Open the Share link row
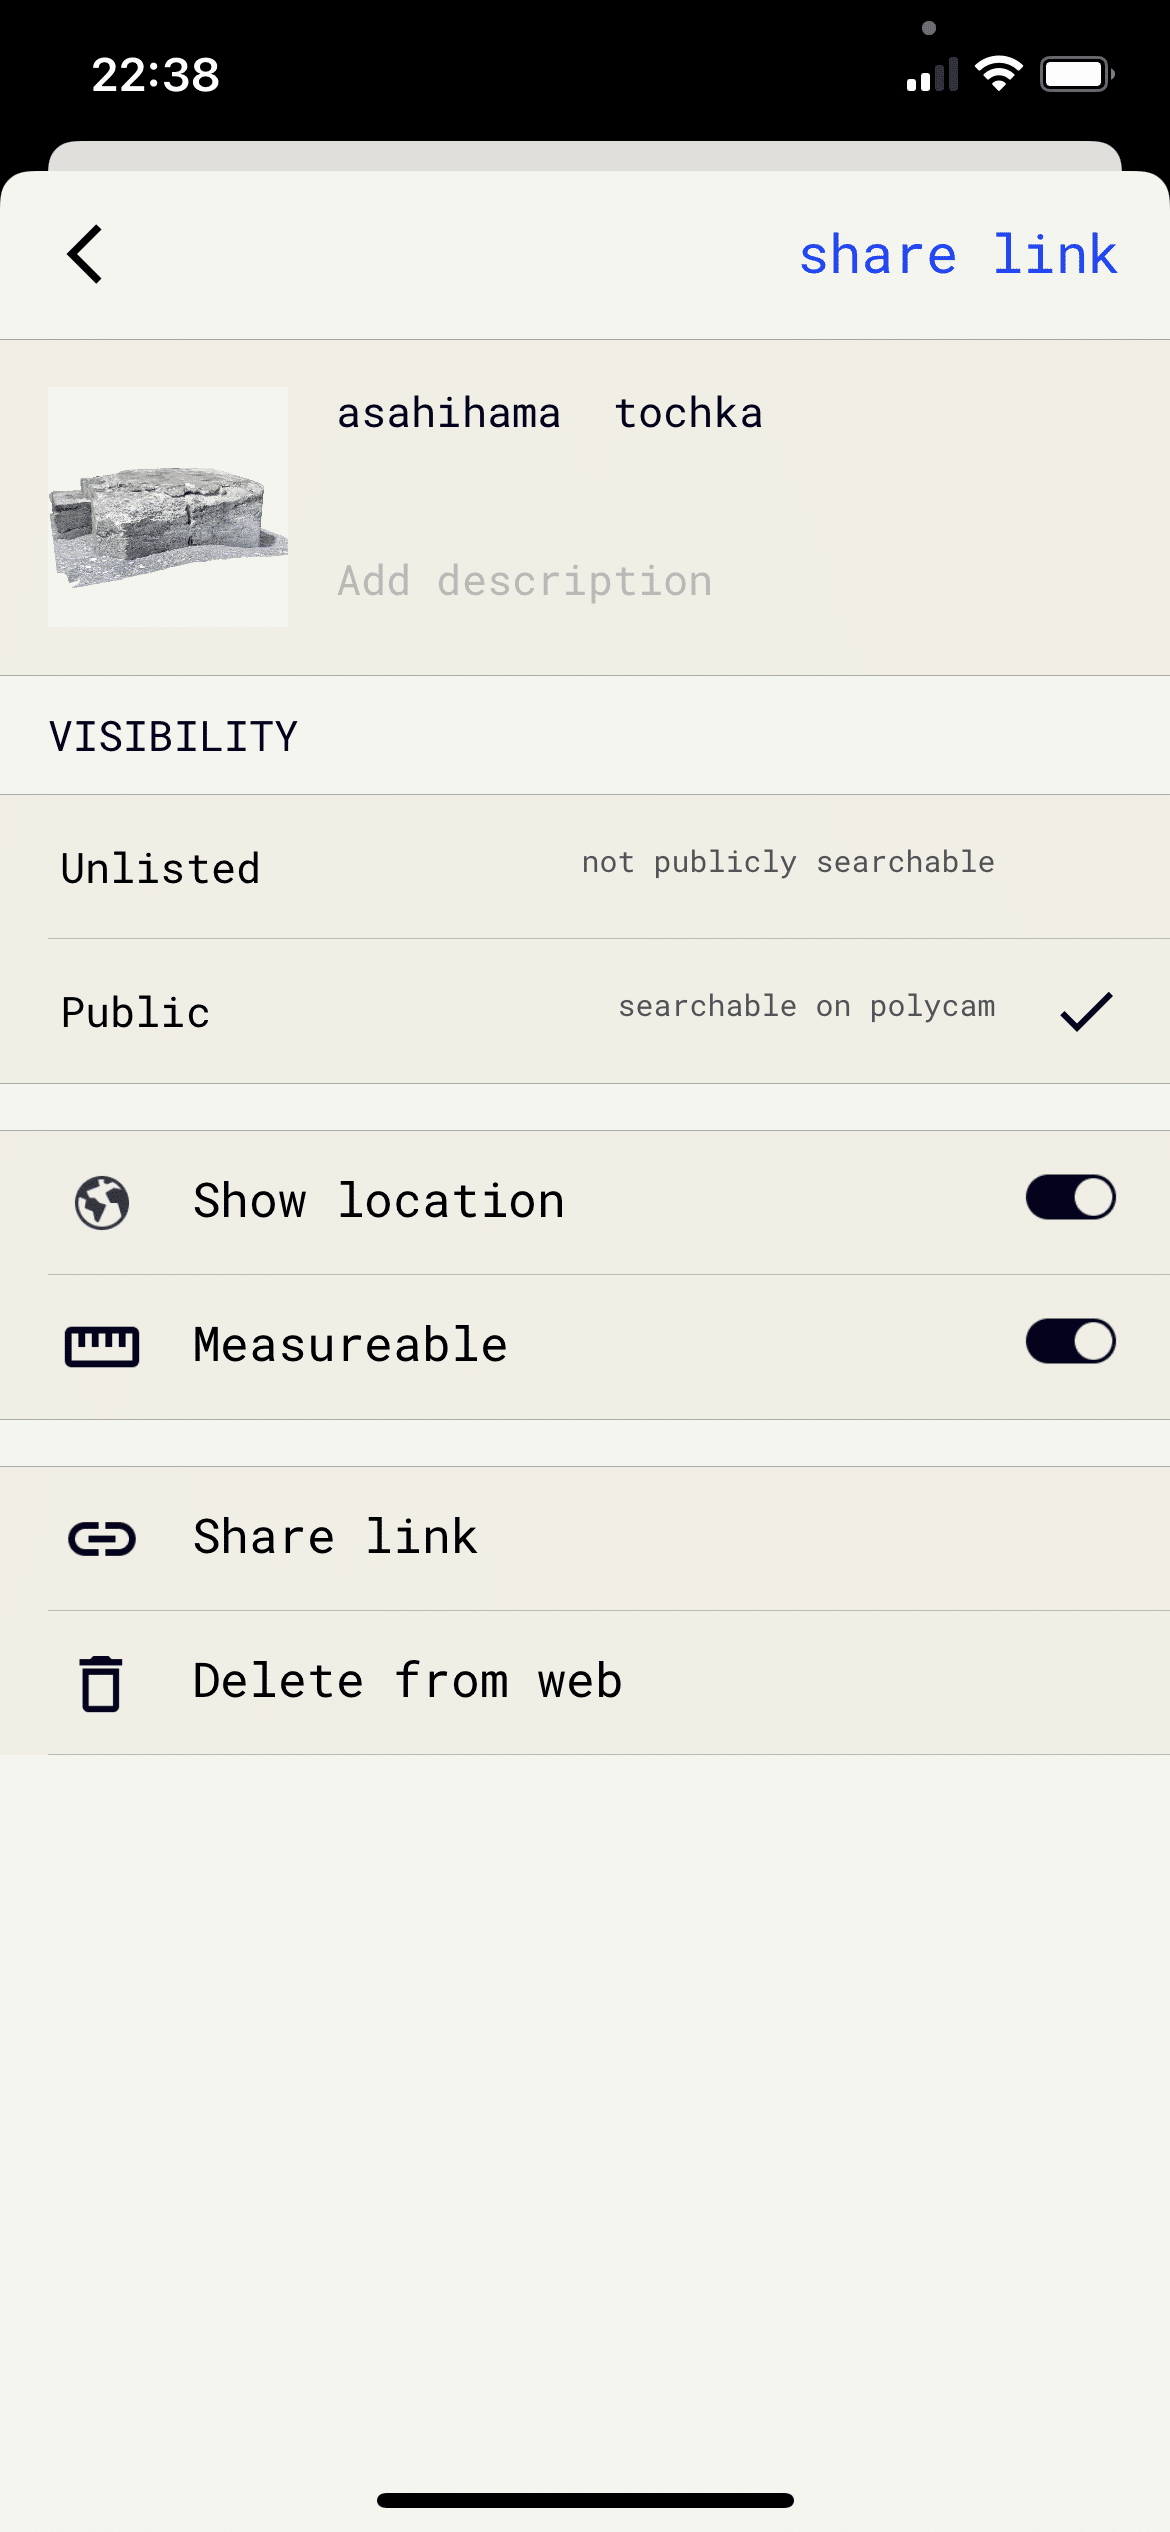 point(585,1538)
